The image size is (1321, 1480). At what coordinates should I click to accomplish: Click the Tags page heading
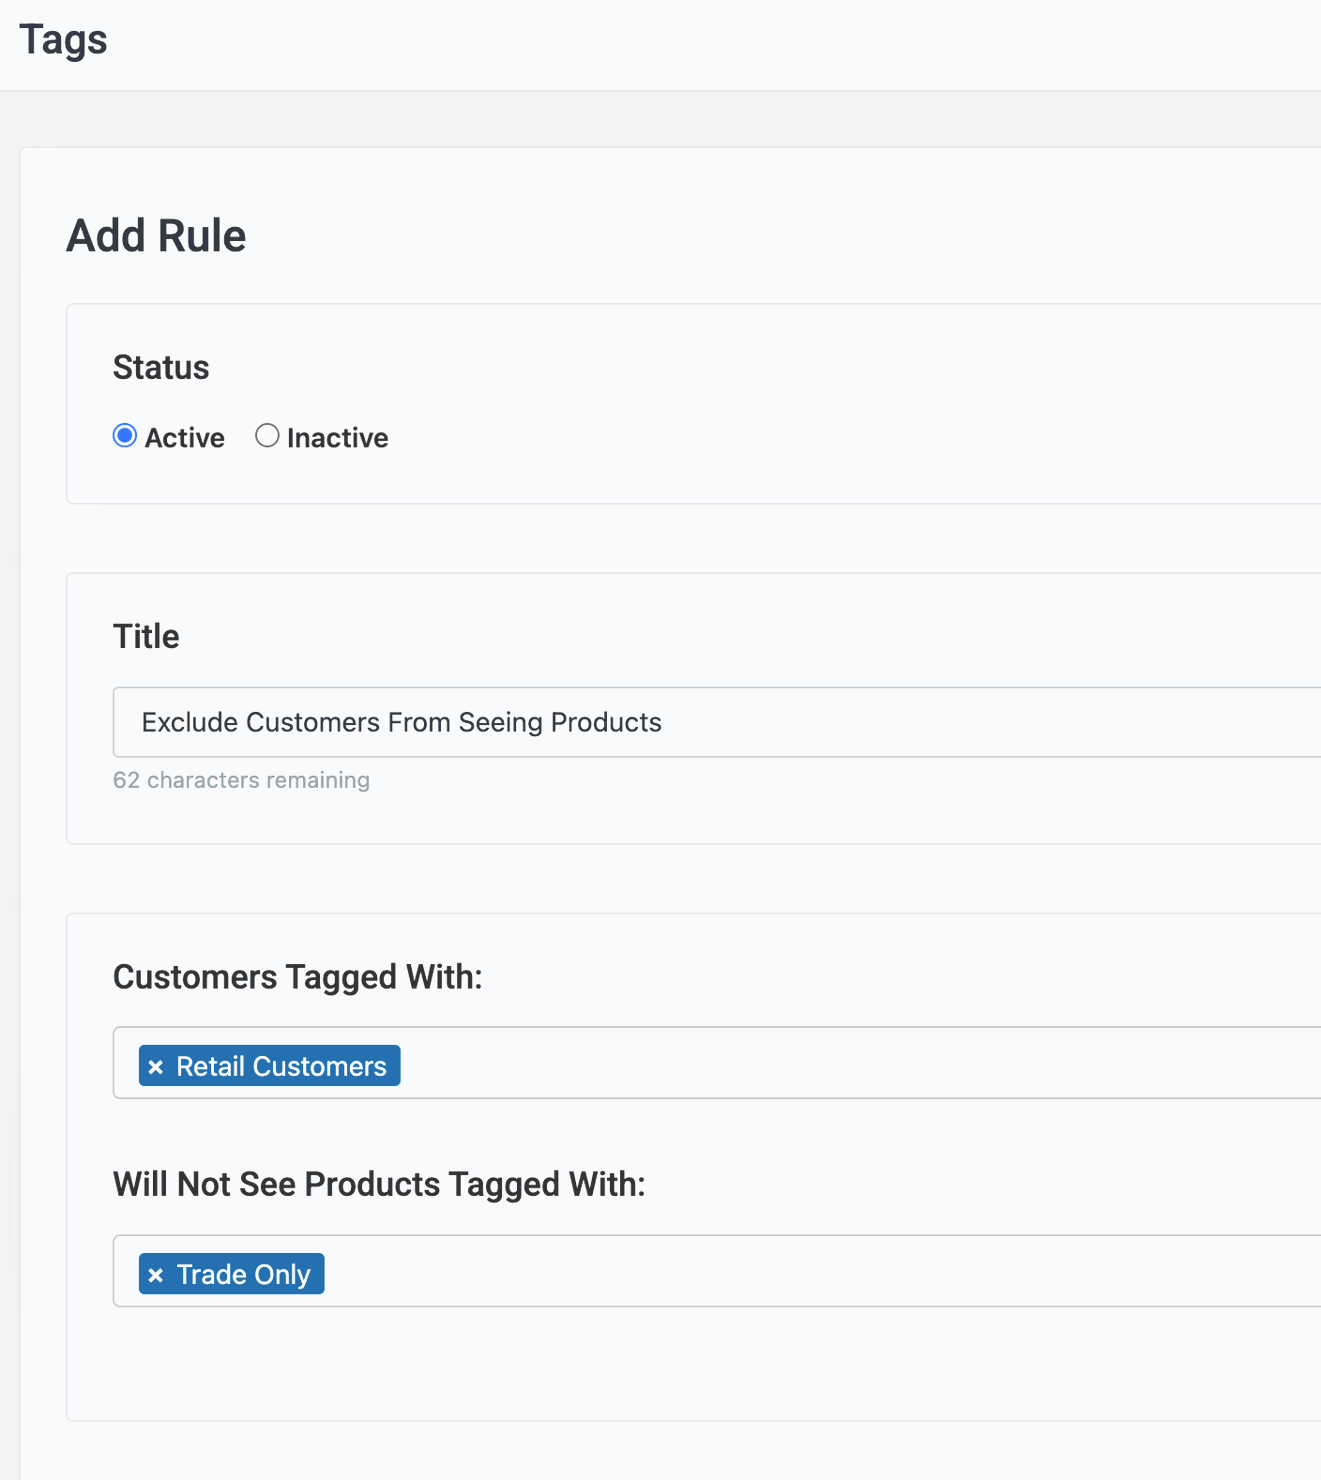coord(63,40)
